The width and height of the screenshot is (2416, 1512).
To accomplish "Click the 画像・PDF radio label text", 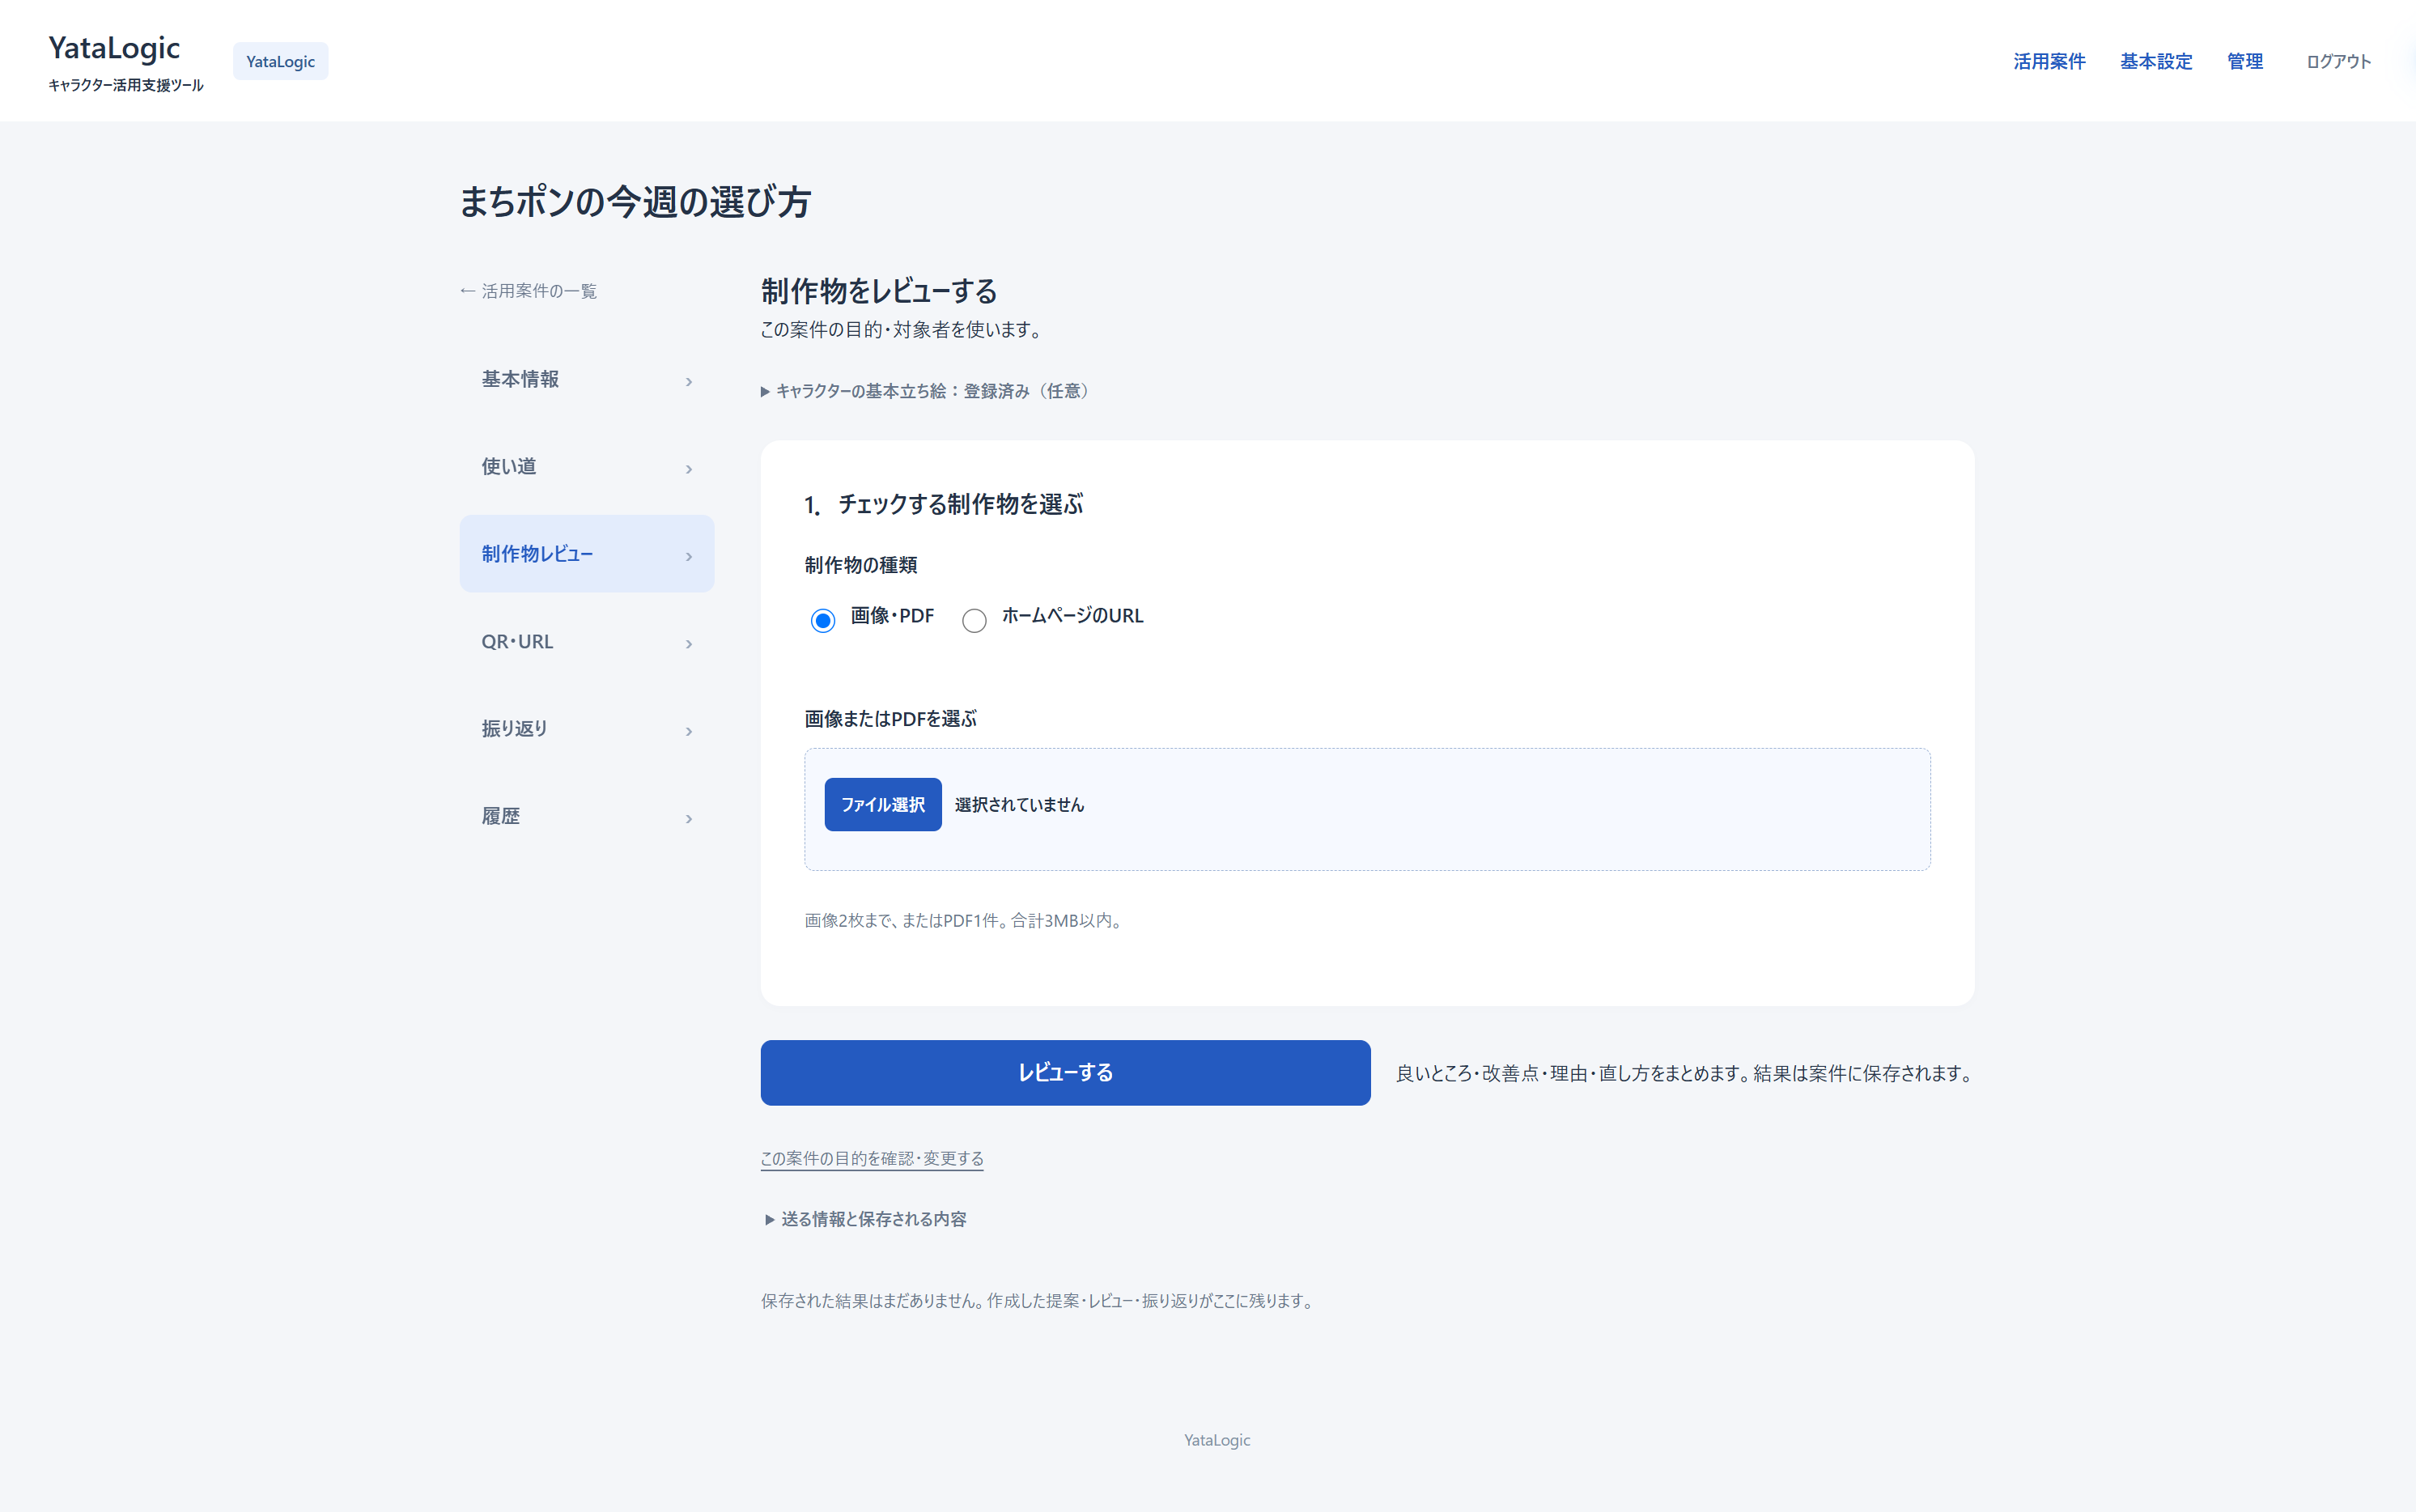I will coord(892,616).
